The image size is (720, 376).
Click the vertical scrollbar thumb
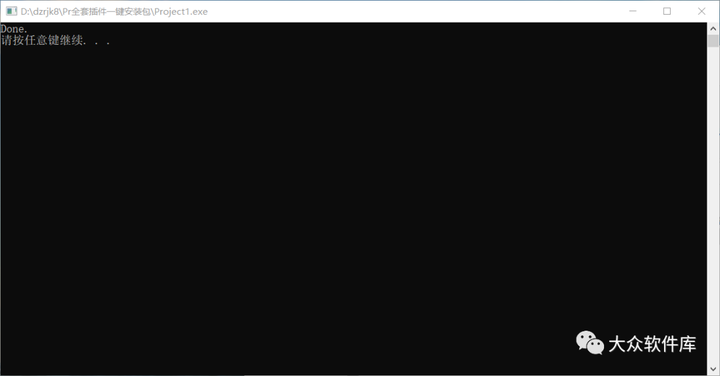click(x=713, y=41)
